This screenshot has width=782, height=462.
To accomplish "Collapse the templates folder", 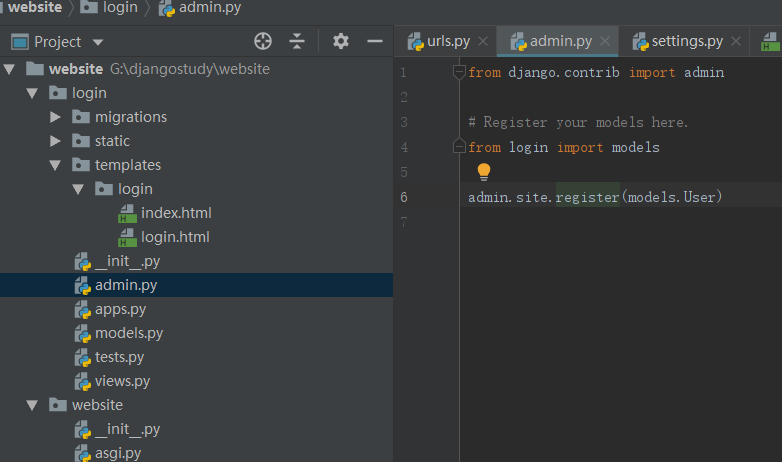I will [x=56, y=165].
